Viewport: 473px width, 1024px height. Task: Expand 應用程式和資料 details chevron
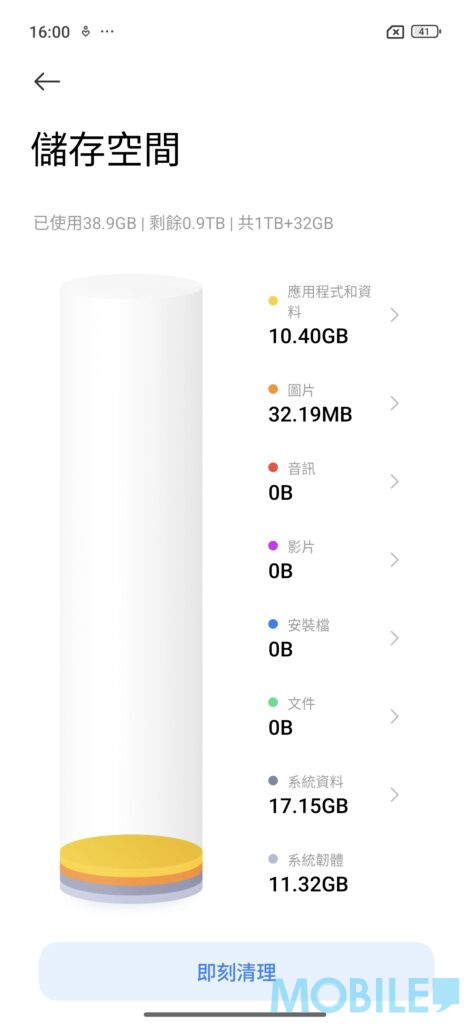click(x=394, y=315)
